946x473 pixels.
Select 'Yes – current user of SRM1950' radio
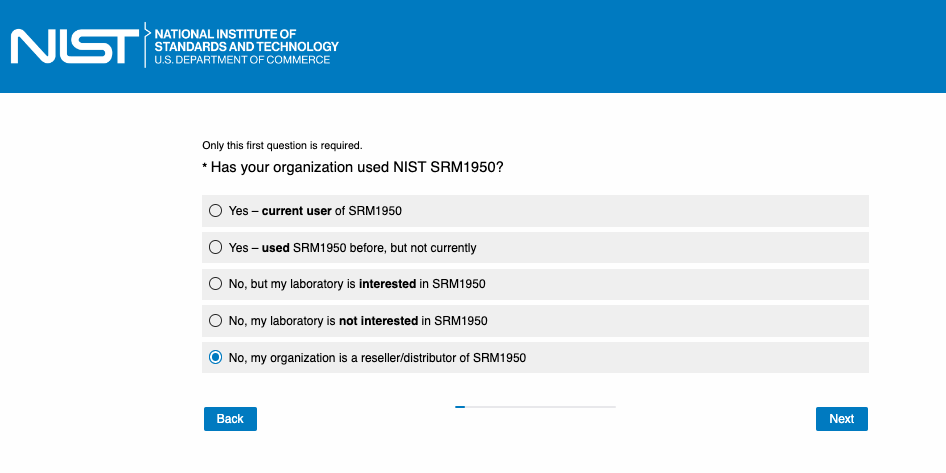click(x=215, y=211)
